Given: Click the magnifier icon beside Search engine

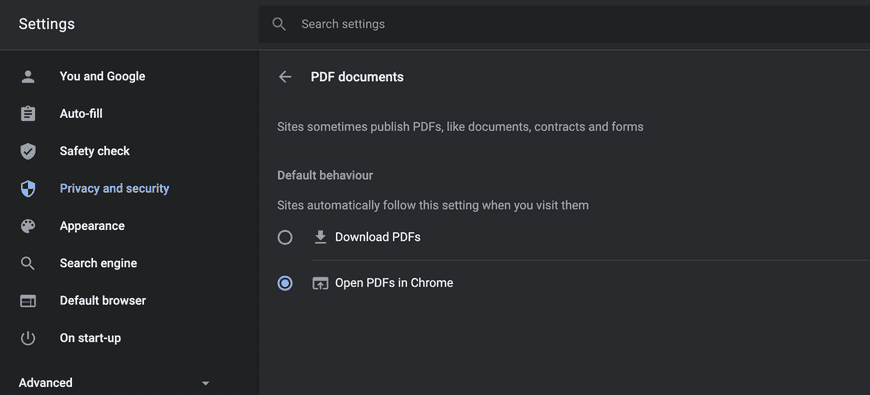Looking at the screenshot, I should tap(28, 263).
